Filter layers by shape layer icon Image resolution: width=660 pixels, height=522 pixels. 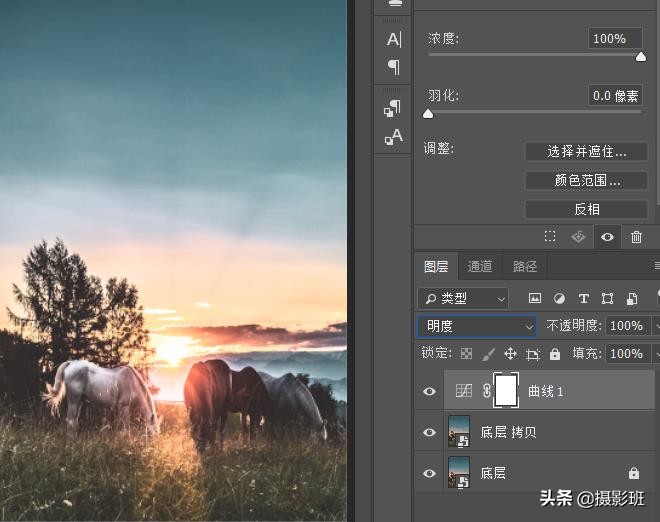tap(607, 298)
